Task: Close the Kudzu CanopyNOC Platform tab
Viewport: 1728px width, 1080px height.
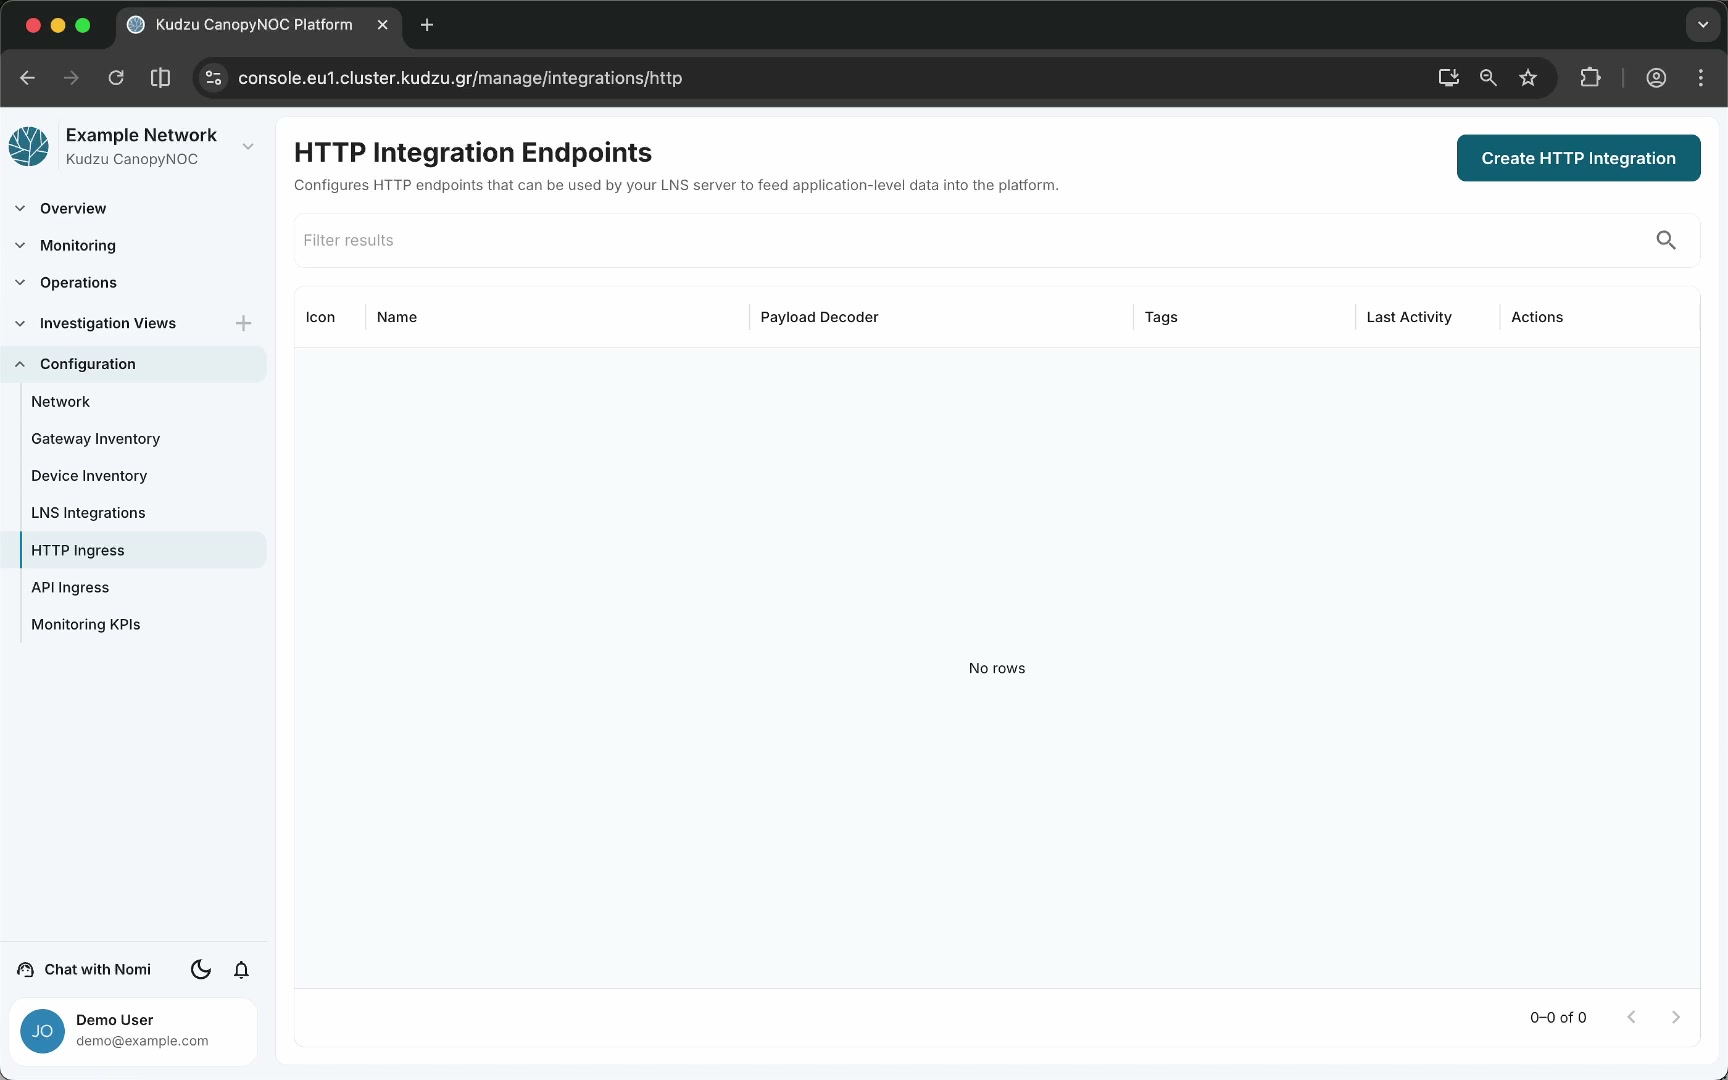Action: click(x=382, y=25)
